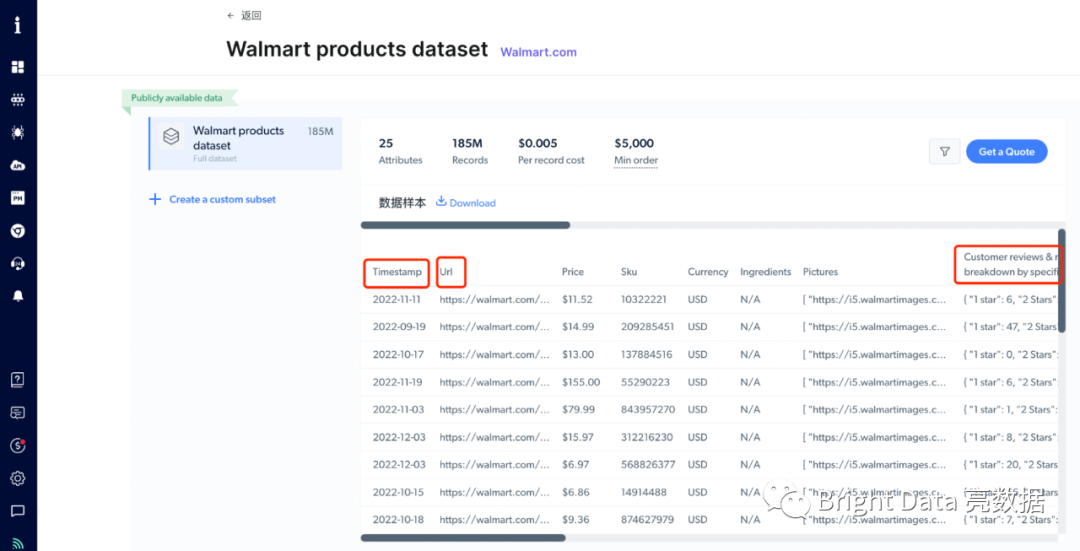Click the top horizontal scrollbar thumb

(466, 225)
